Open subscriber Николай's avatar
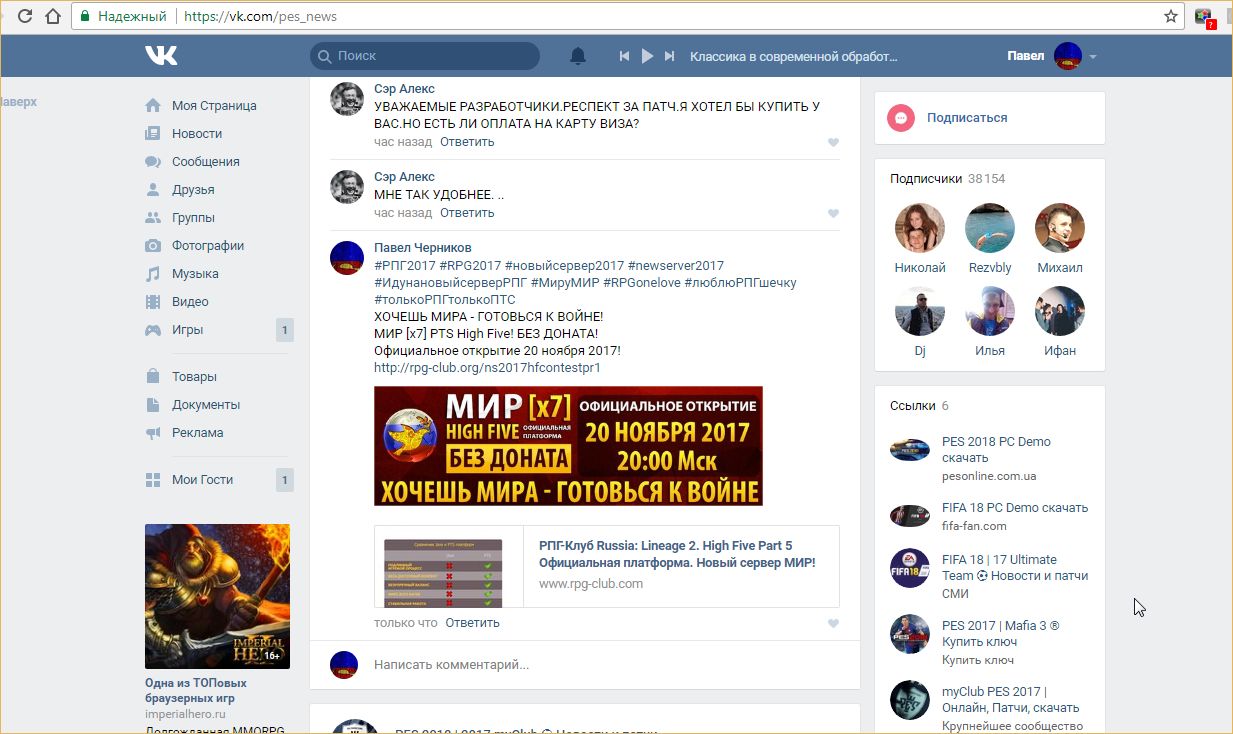The width and height of the screenshot is (1233, 734). 920,228
